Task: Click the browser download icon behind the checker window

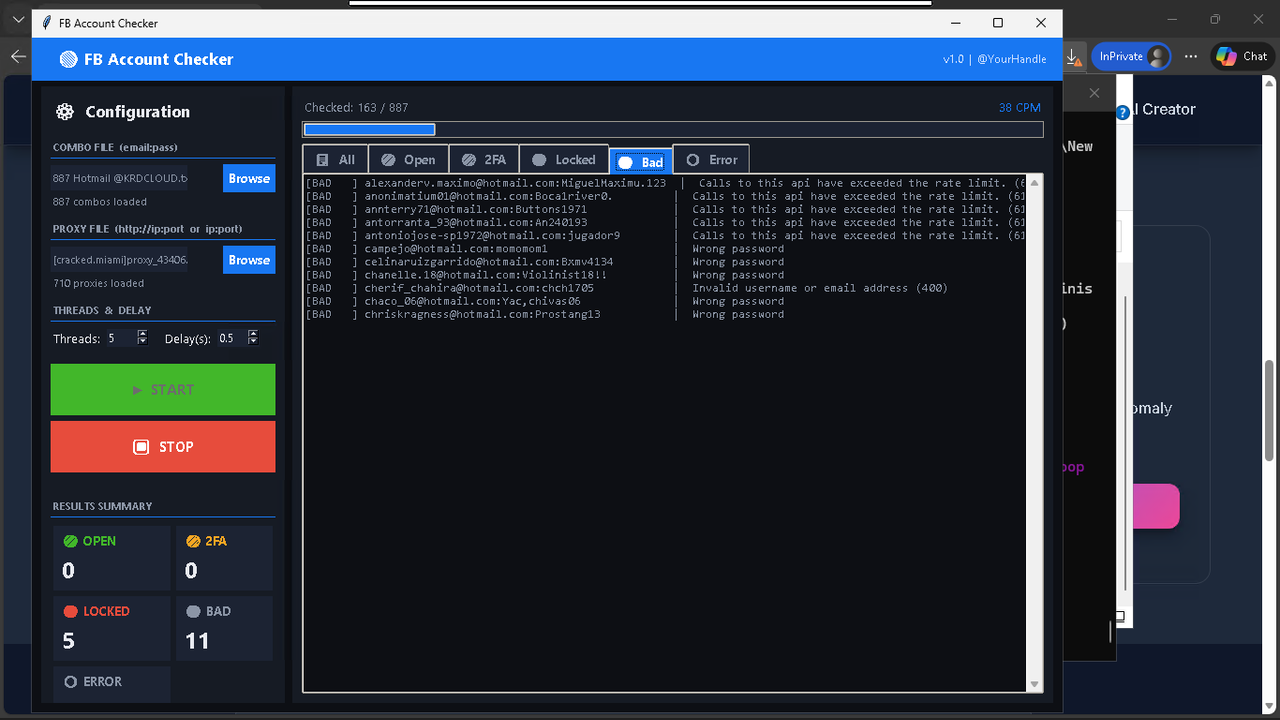Action: [x=1073, y=57]
